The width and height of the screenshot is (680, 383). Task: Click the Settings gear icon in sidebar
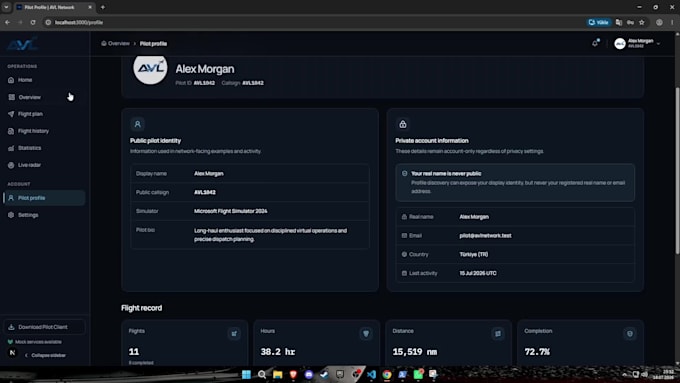click(11, 215)
